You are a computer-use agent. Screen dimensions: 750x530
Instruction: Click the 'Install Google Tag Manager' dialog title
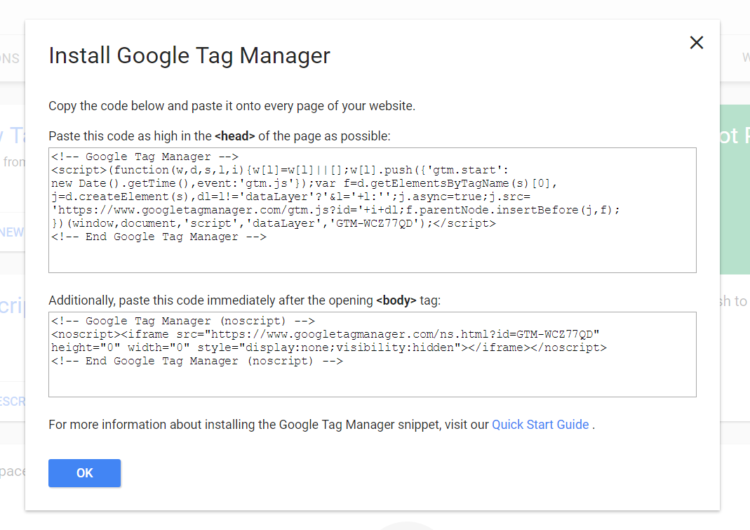[x=189, y=55]
